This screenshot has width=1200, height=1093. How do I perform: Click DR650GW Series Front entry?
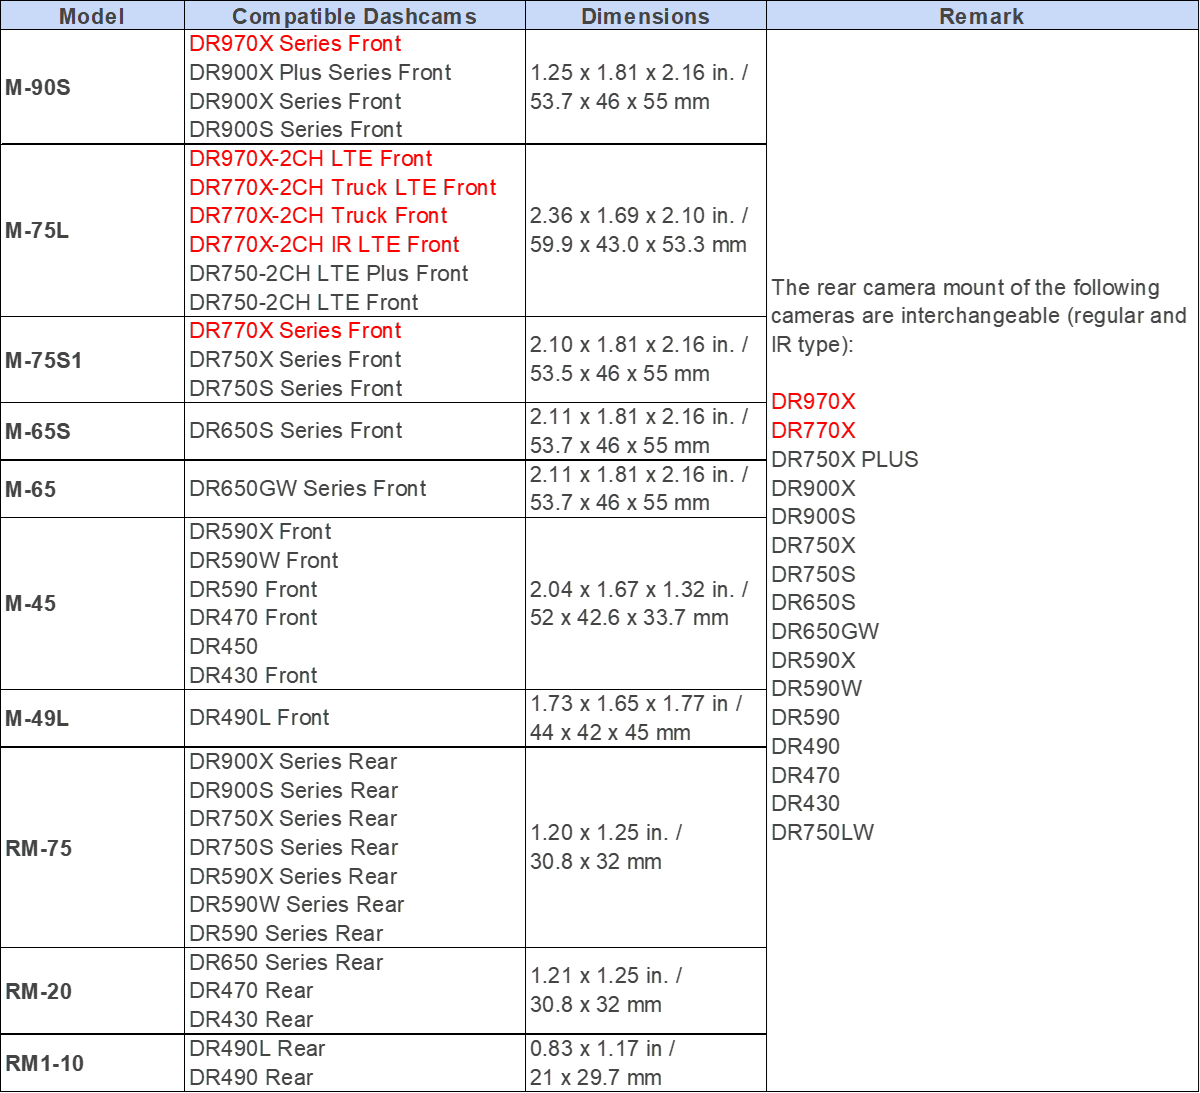click(308, 489)
